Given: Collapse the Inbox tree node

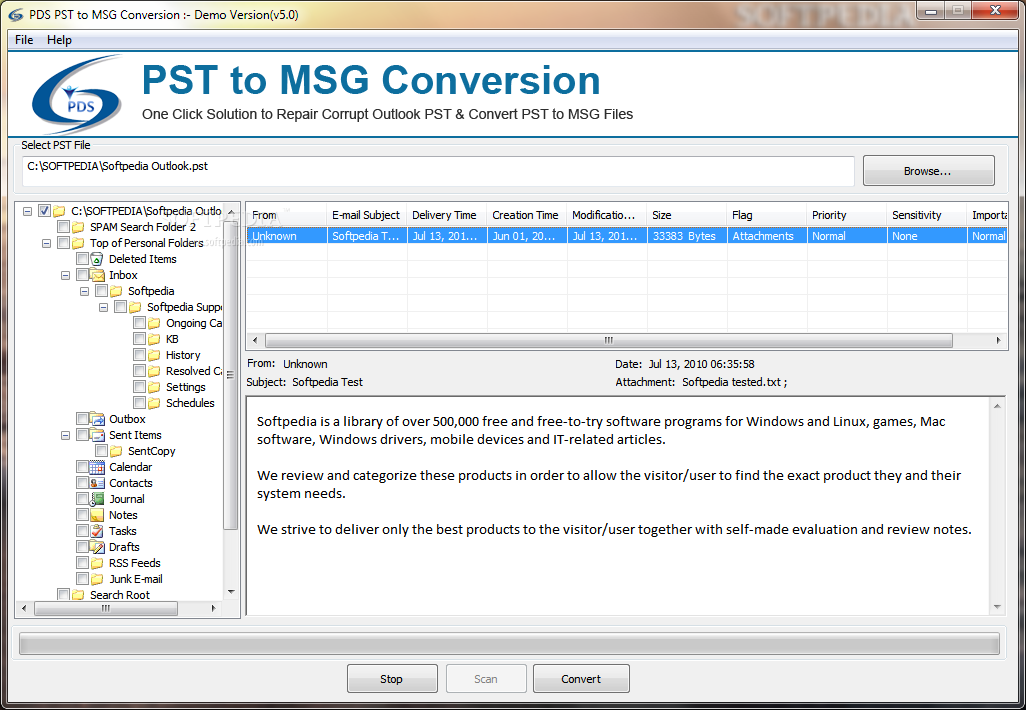Looking at the screenshot, I should [x=65, y=275].
